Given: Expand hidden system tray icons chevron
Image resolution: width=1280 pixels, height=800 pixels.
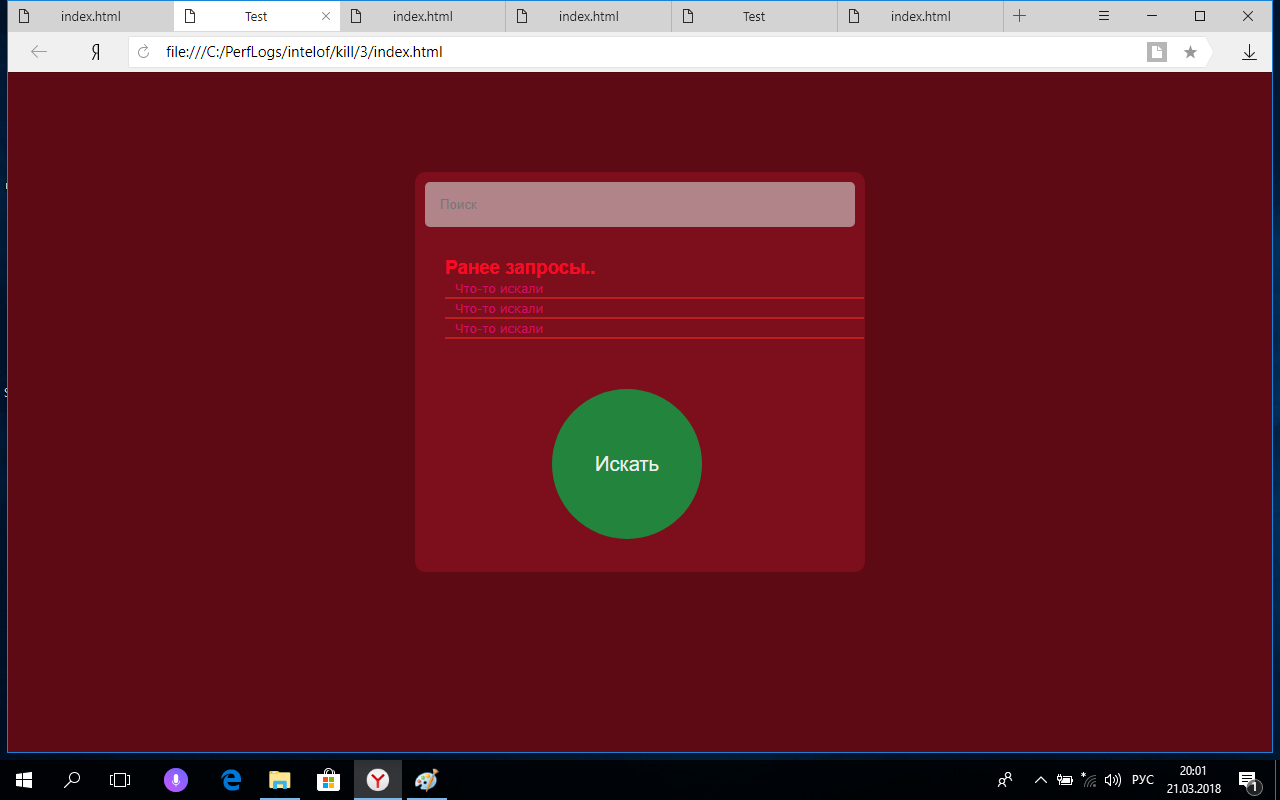Looking at the screenshot, I should point(1040,780).
